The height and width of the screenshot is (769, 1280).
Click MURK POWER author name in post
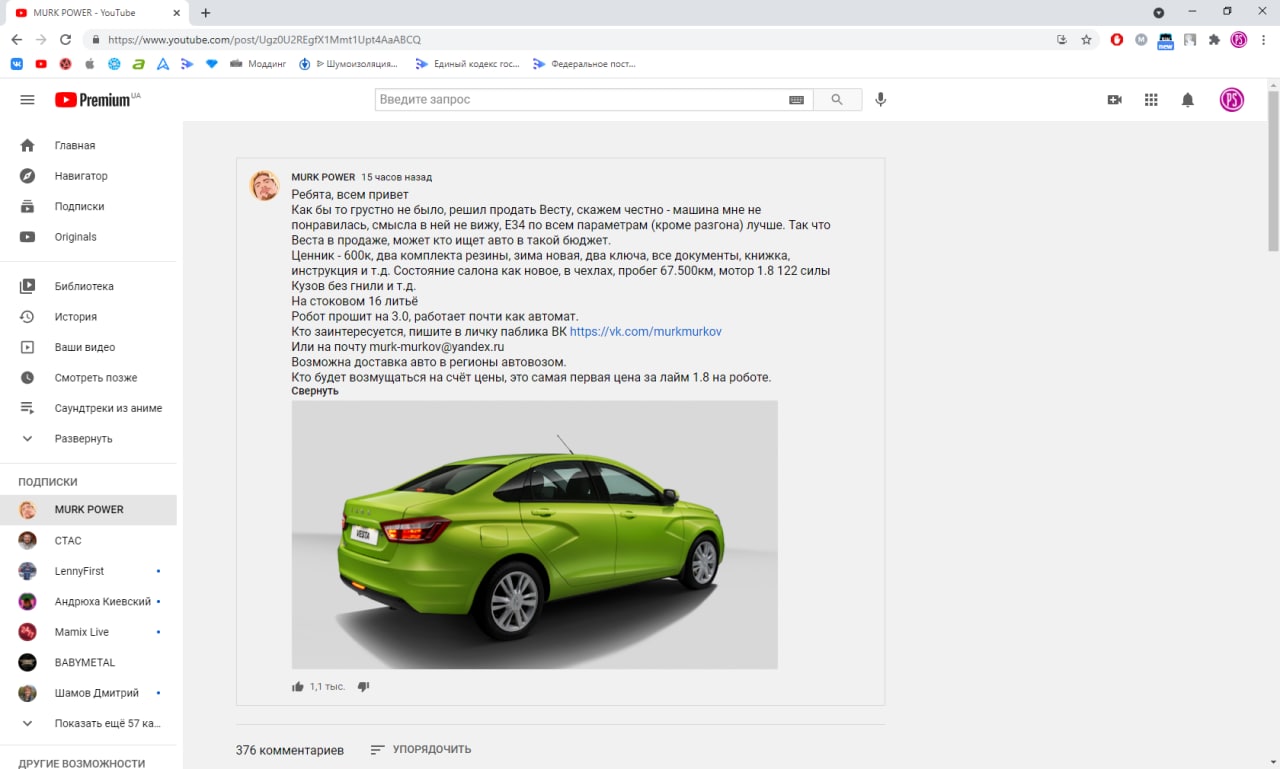[x=323, y=177]
